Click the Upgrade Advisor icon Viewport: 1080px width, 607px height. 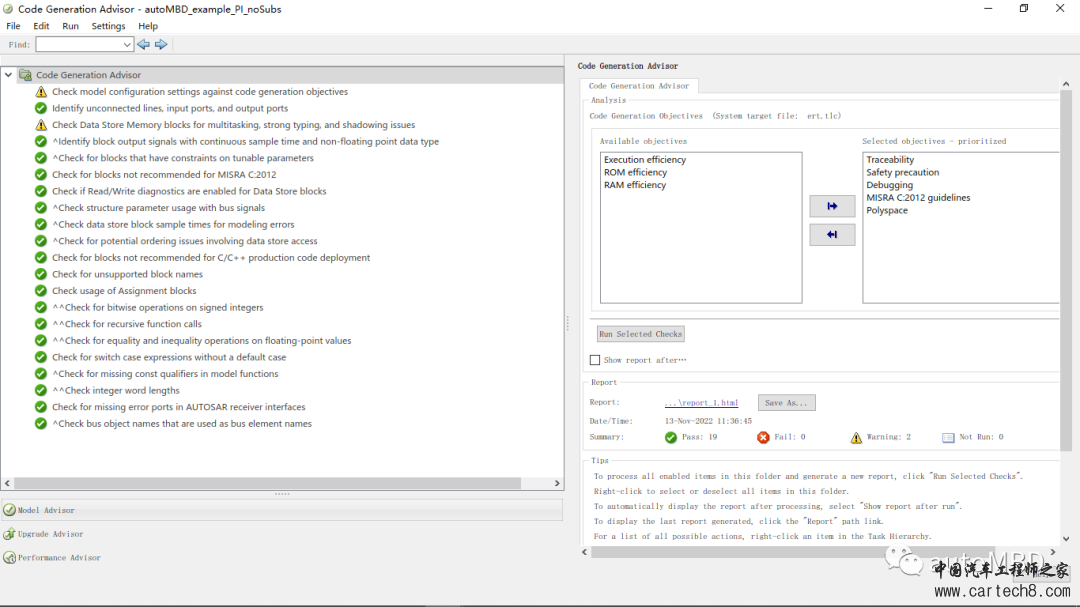(x=10, y=534)
